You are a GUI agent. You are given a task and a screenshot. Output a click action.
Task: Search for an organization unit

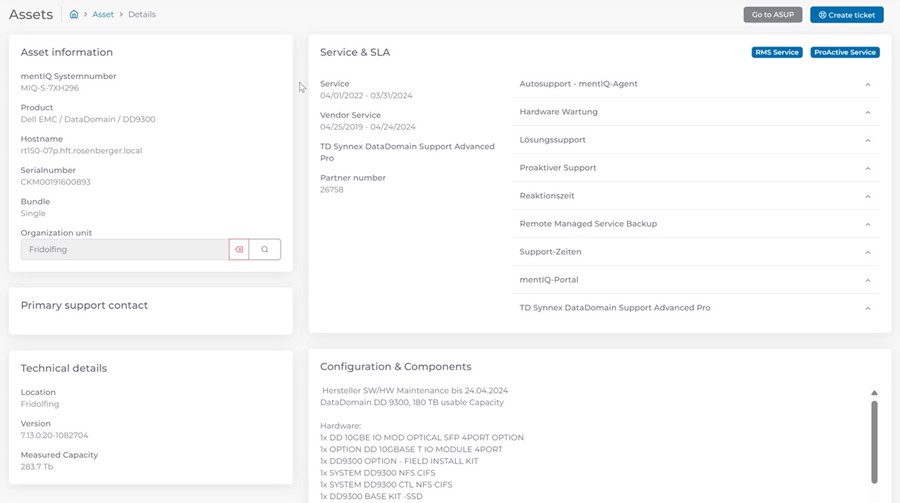click(x=265, y=249)
